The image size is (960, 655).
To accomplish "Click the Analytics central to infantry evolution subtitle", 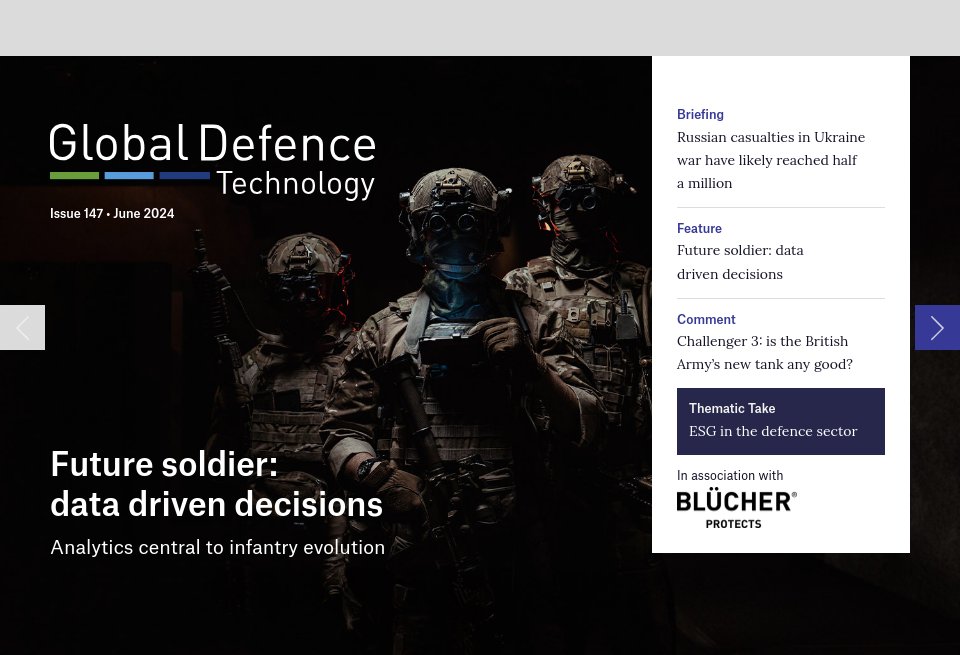I will pyautogui.click(x=217, y=547).
